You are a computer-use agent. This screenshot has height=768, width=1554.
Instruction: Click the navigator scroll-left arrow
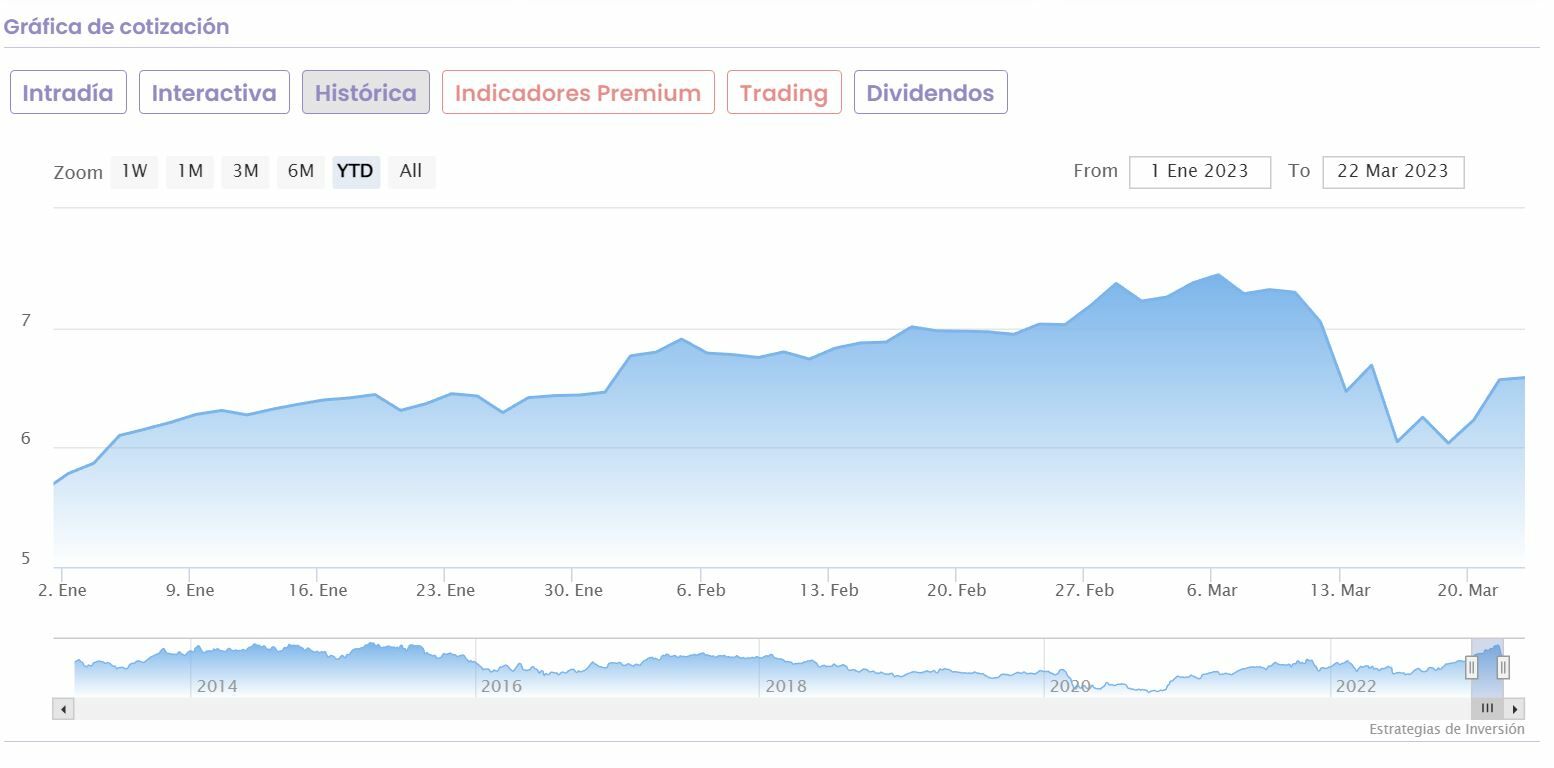(63, 709)
